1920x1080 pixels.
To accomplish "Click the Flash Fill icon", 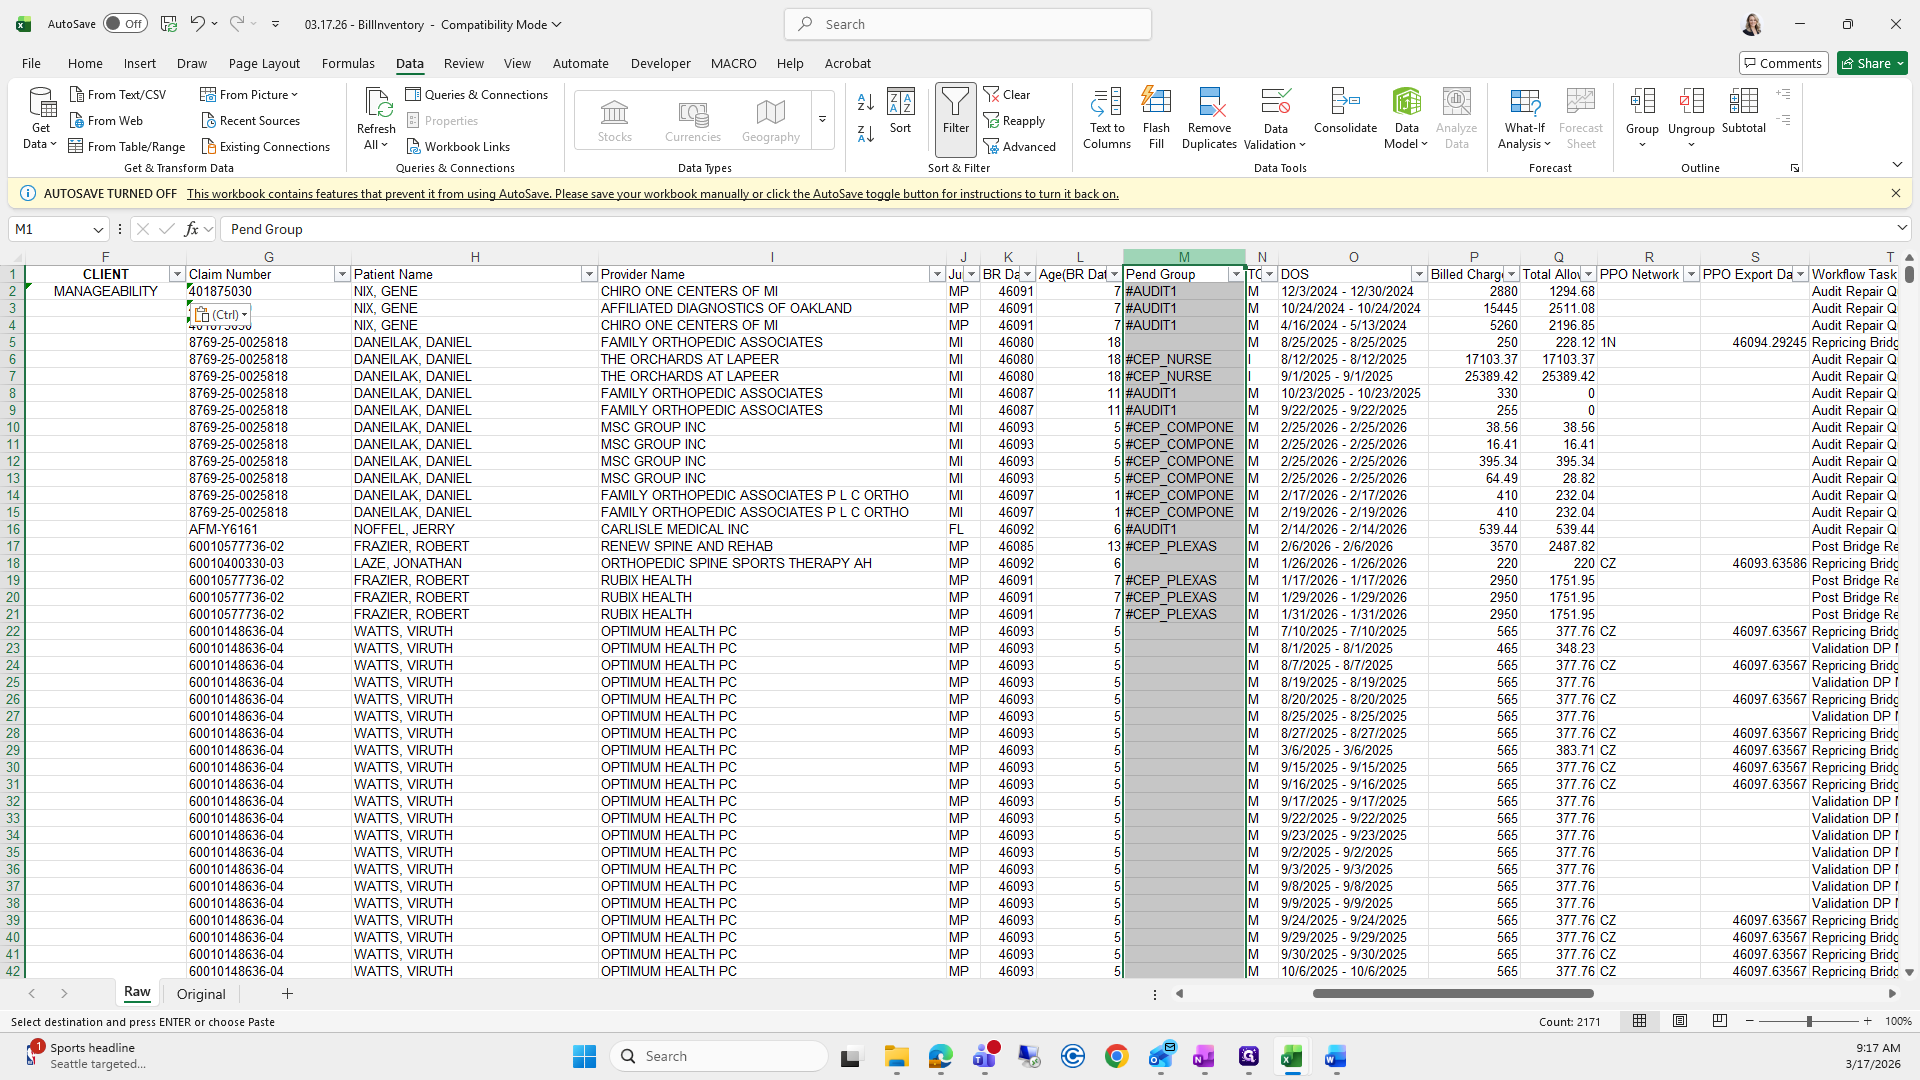I will pos(1156,118).
